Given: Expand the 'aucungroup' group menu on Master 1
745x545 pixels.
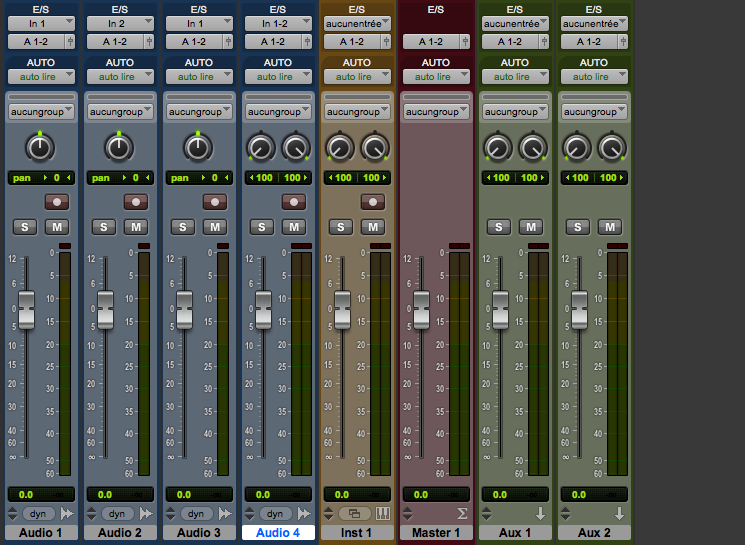Looking at the screenshot, I should click(x=436, y=112).
